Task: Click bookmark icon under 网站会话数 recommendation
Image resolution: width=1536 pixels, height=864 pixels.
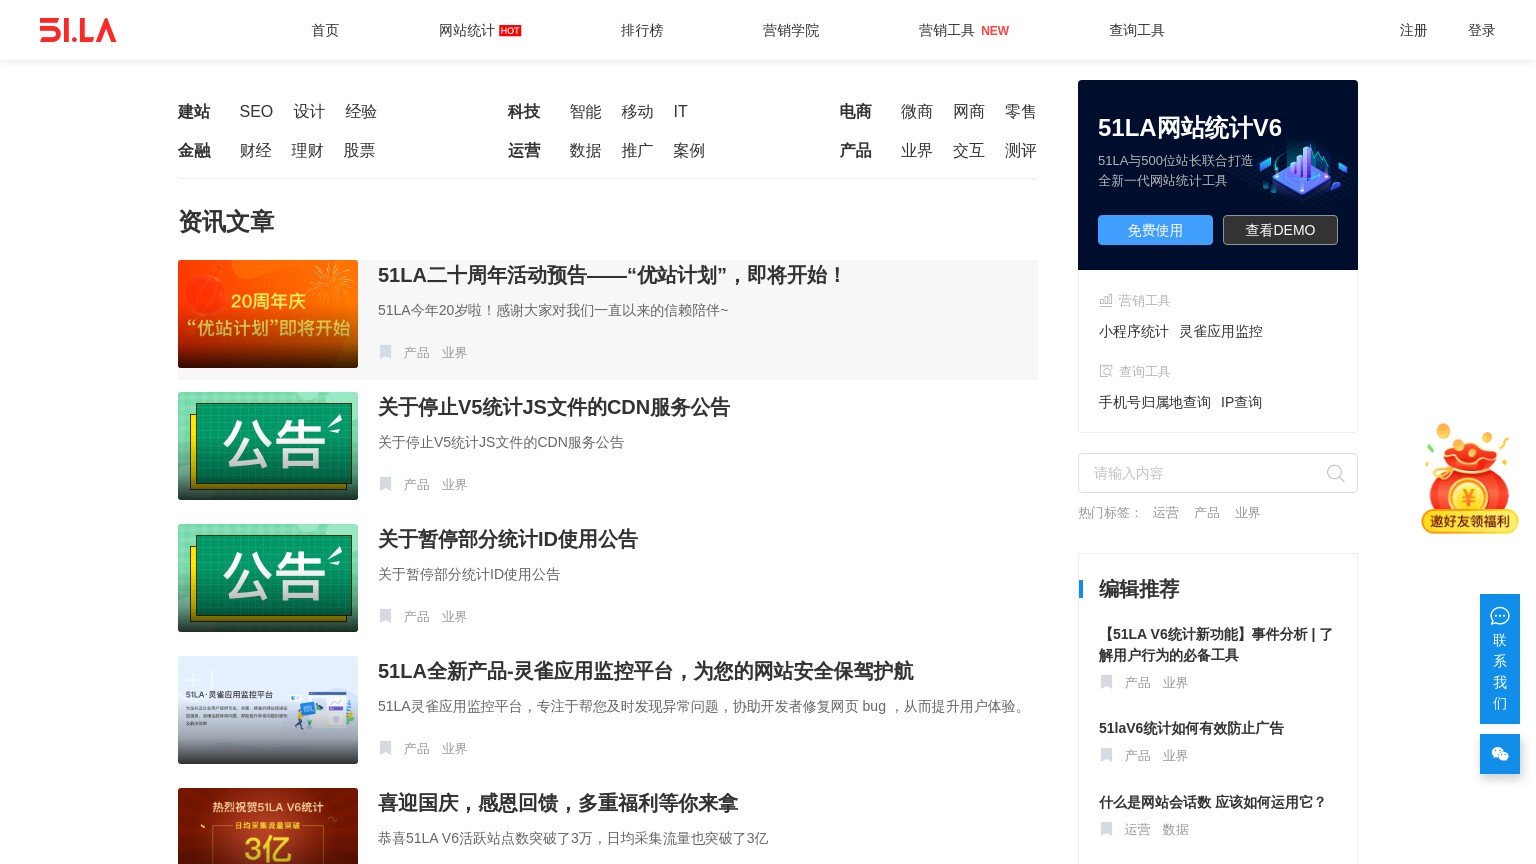Action: tap(1106, 829)
